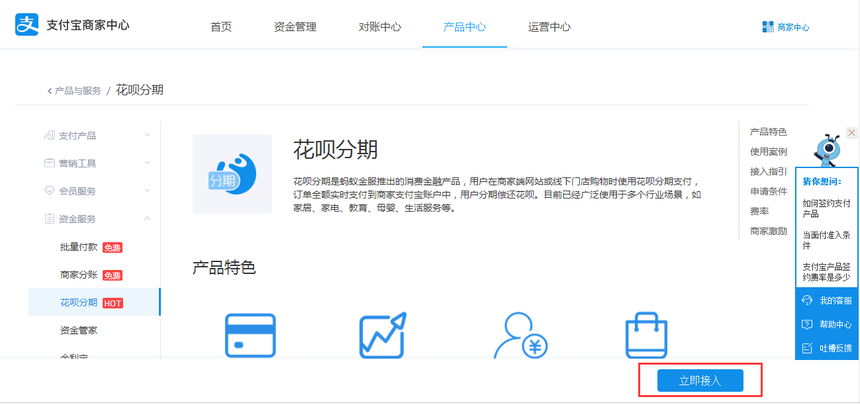The width and height of the screenshot is (860, 405).
Task: Click the 会员服务 diamond icon
Action: 49,191
